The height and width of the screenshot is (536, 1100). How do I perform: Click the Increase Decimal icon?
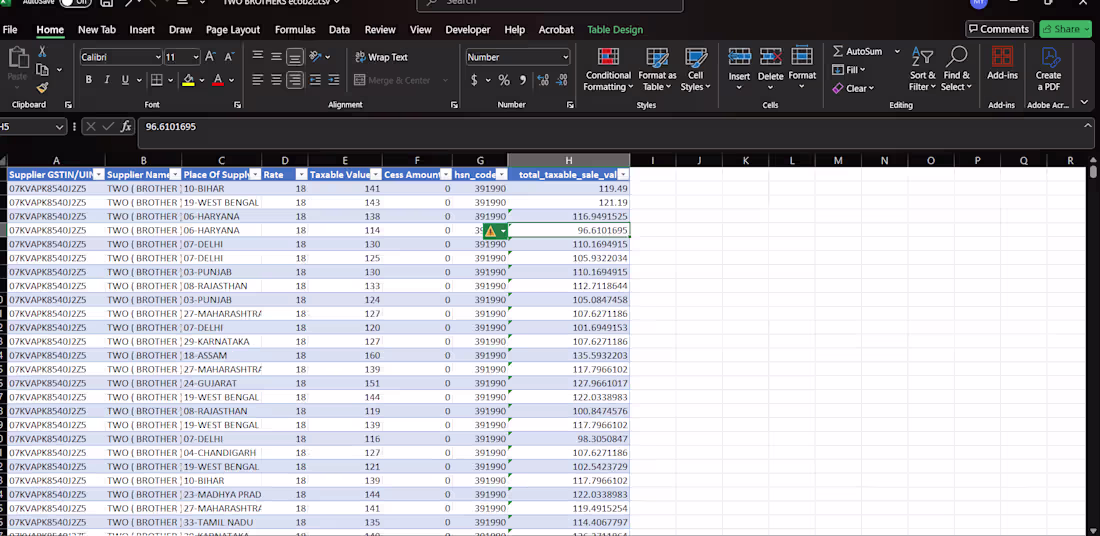click(x=543, y=80)
